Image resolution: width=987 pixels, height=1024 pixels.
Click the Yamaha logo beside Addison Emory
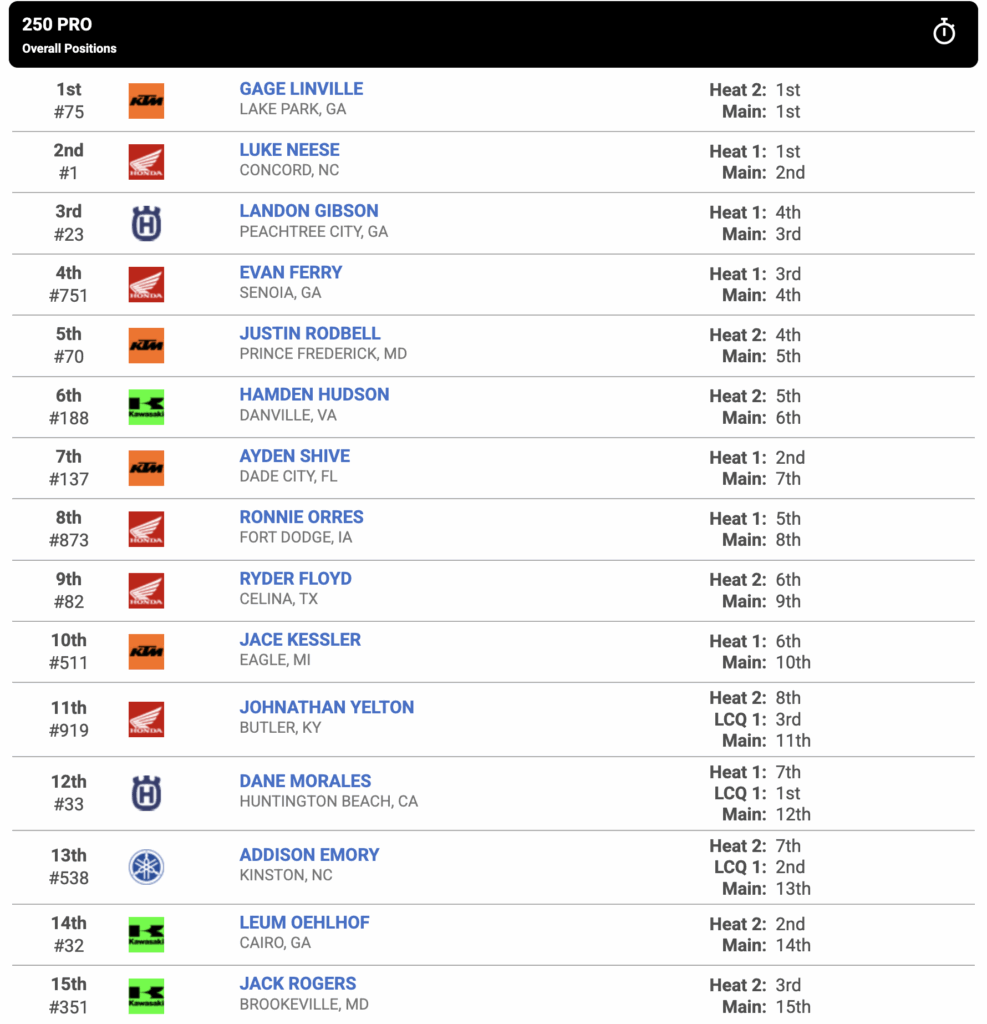point(146,867)
